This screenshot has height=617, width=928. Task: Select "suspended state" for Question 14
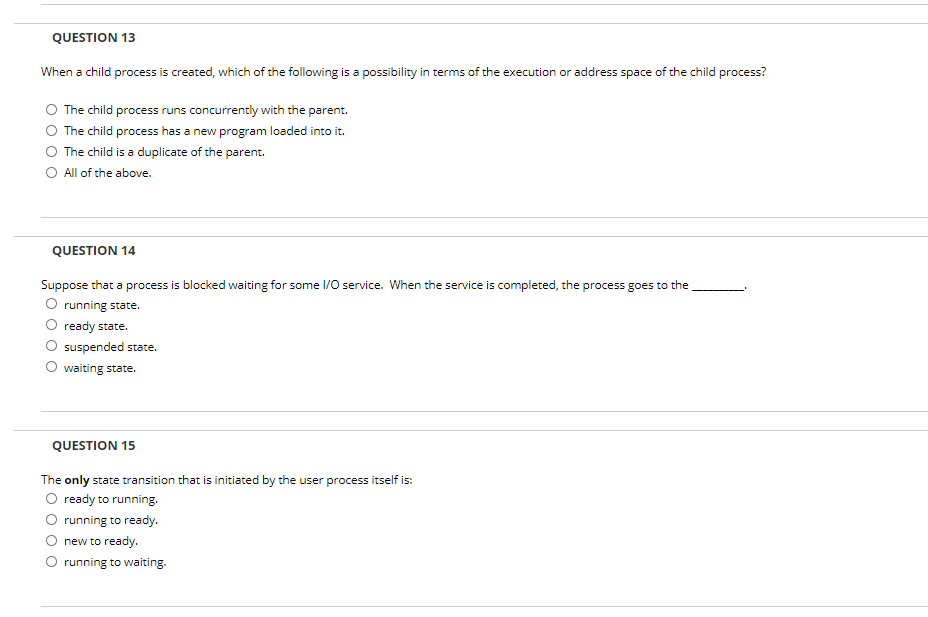pos(50,346)
